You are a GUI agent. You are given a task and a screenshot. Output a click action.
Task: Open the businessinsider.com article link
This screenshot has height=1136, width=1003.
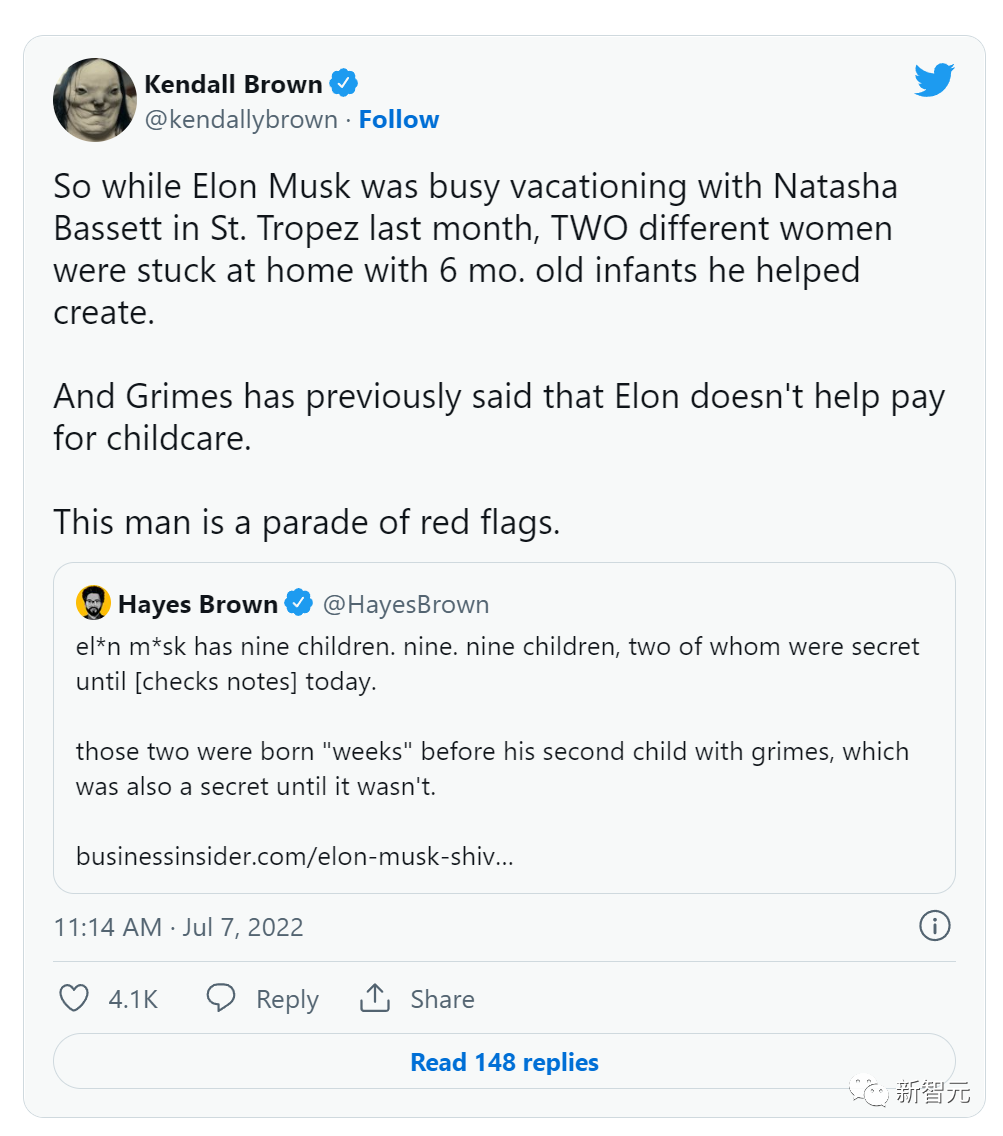[294, 857]
